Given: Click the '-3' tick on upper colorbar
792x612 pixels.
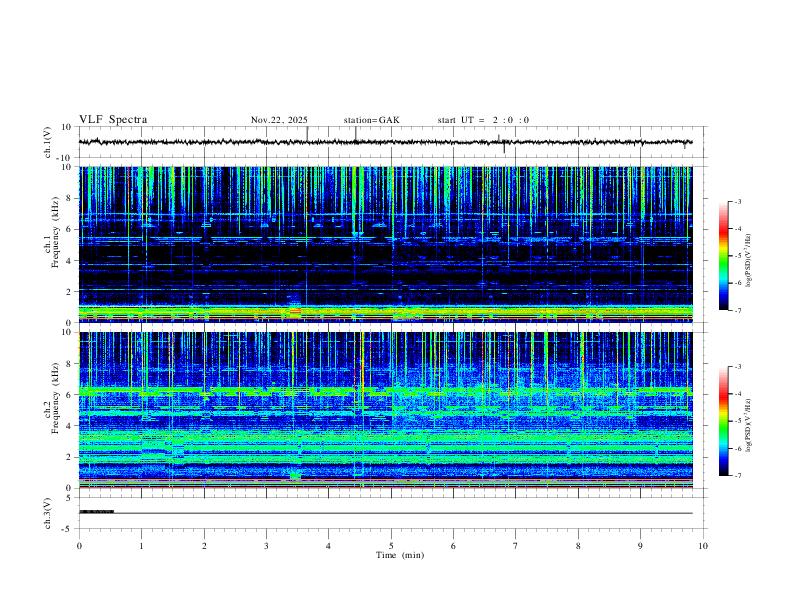Looking at the screenshot, I should coord(737,201).
